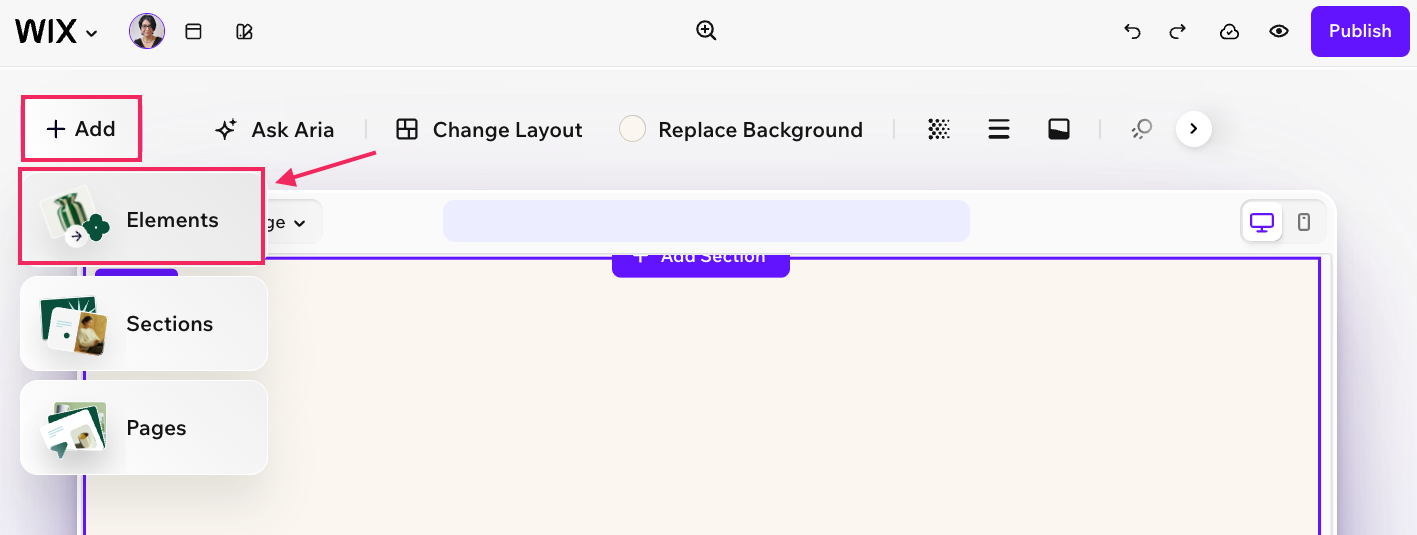
Task: Click the half-filled section background icon
Action: (x=1059, y=129)
